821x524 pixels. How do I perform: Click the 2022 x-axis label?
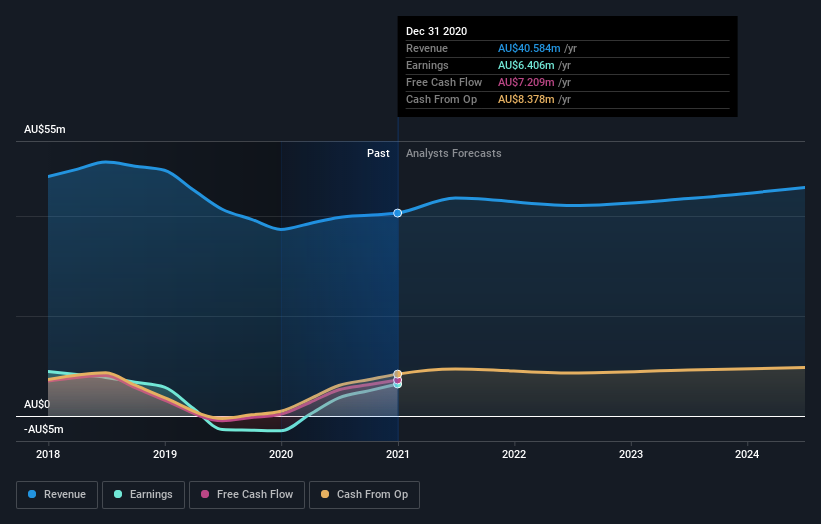tap(514, 454)
